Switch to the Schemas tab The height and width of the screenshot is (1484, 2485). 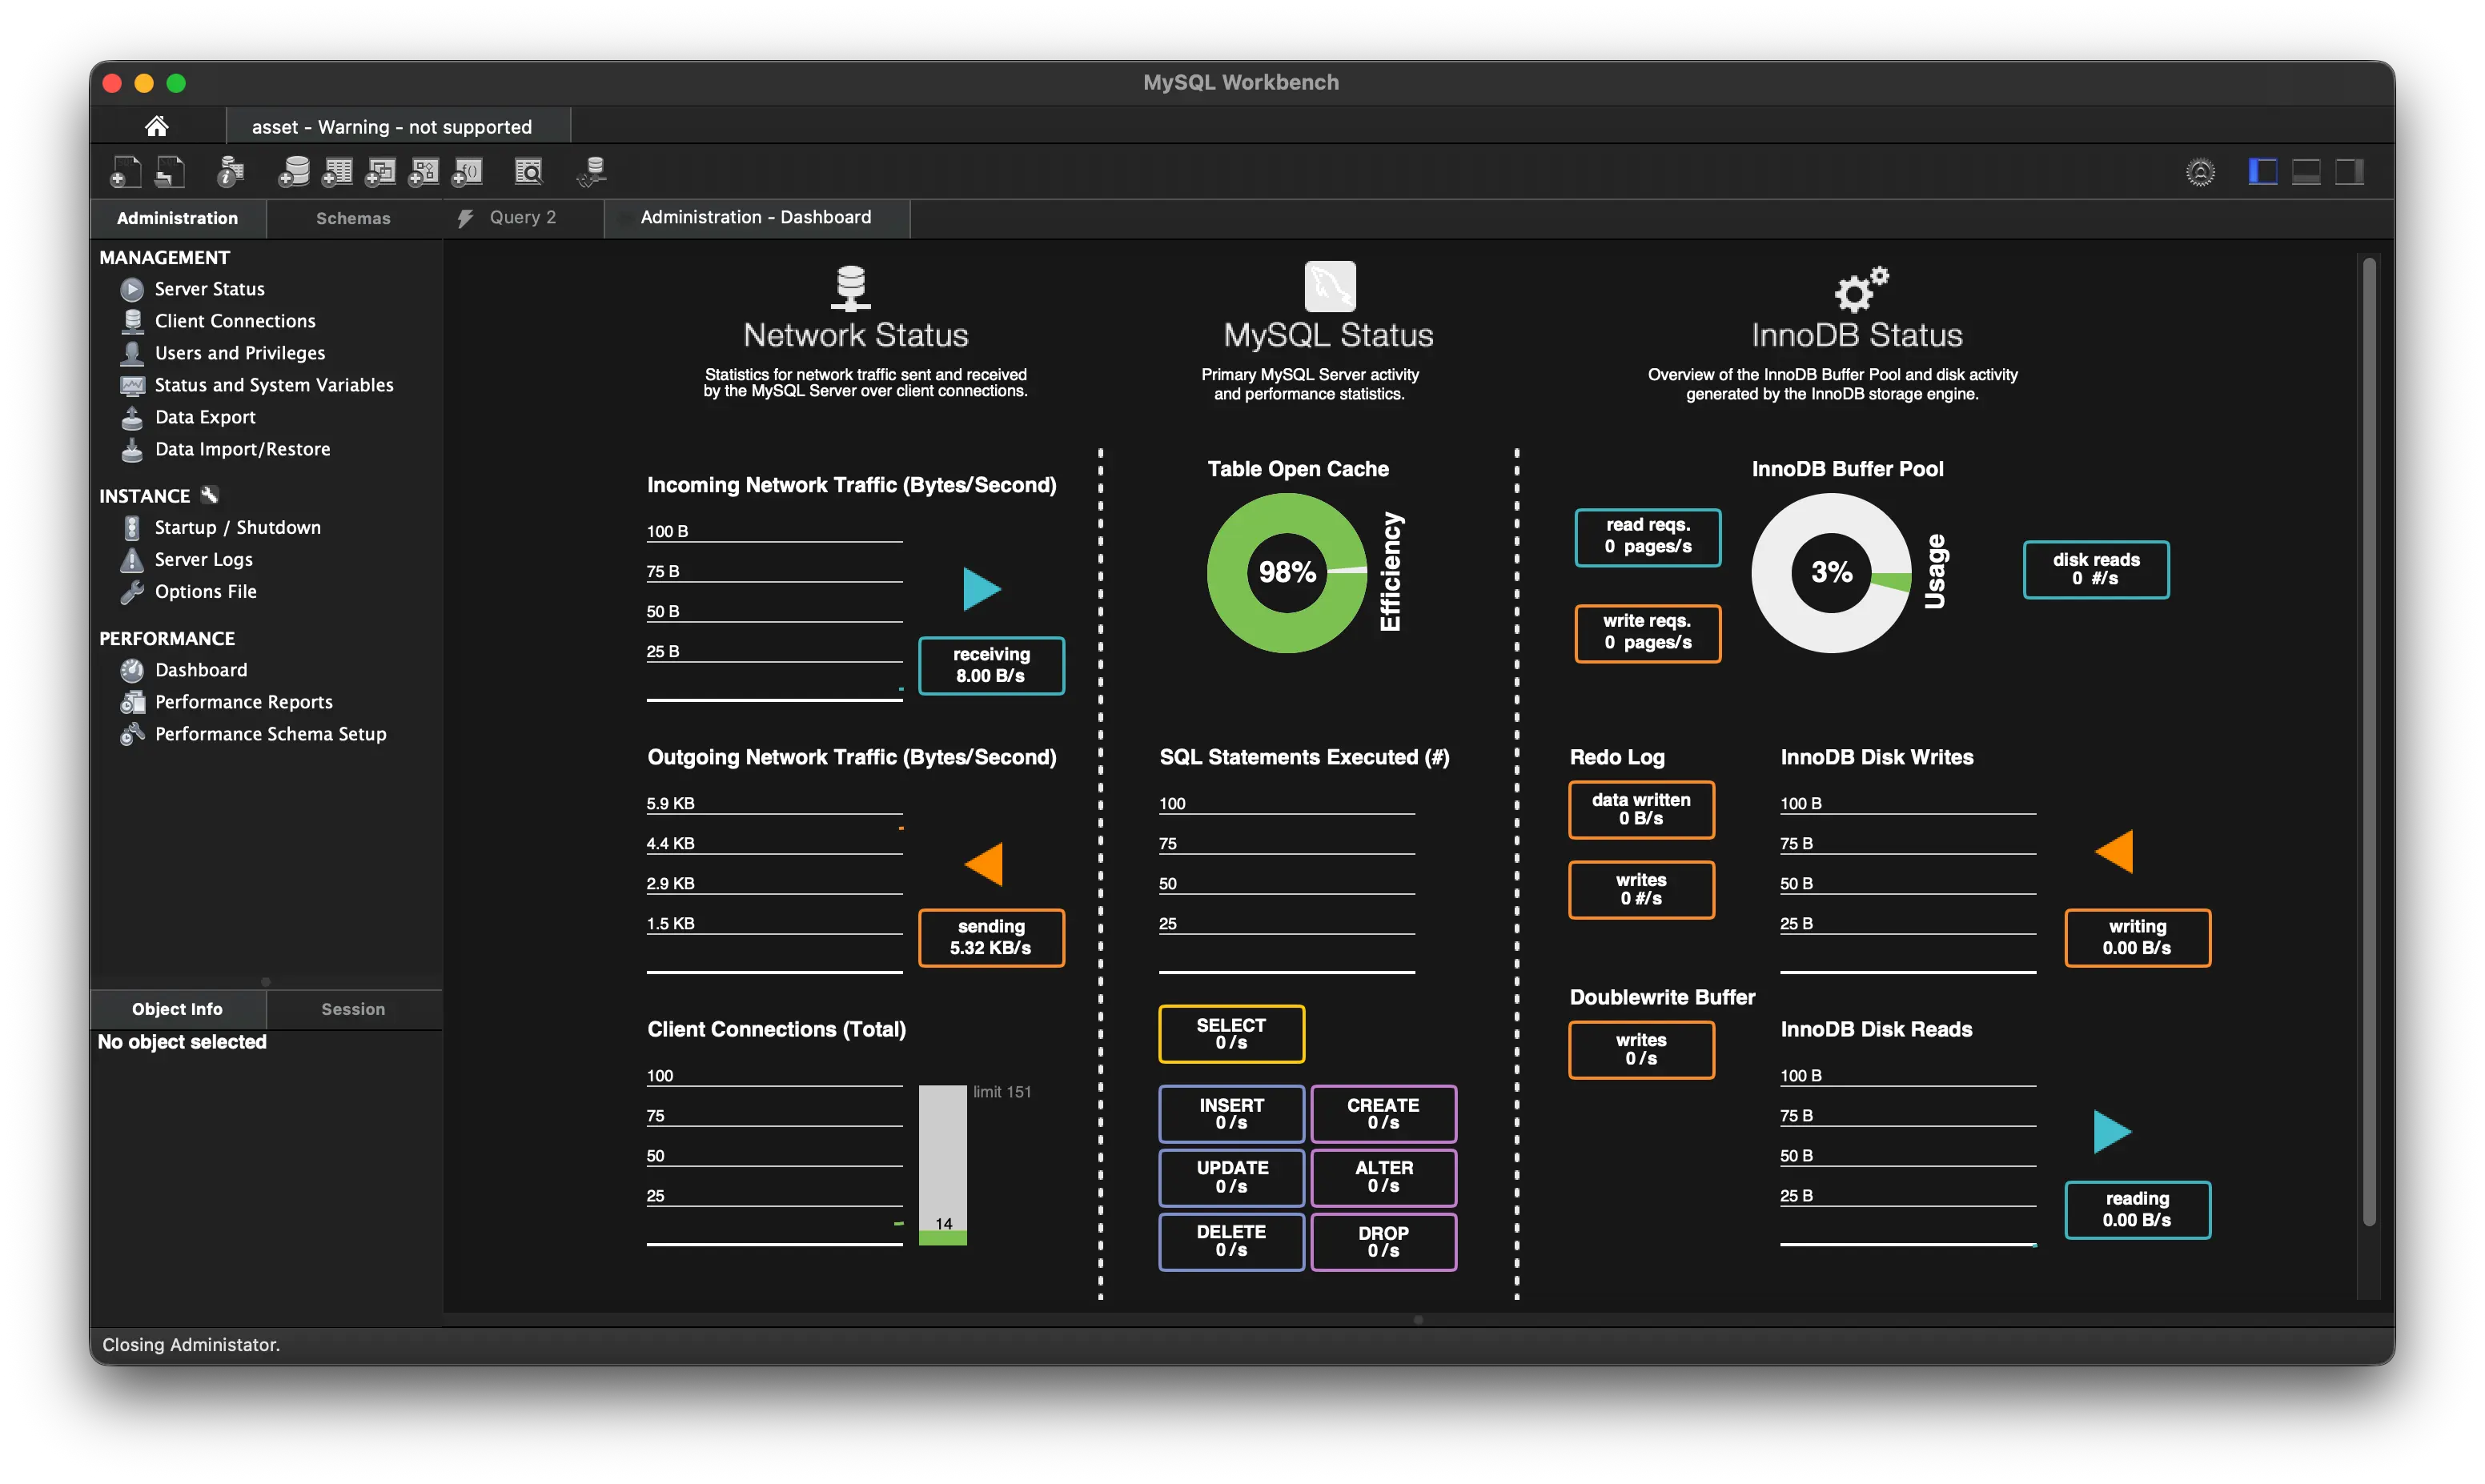(353, 218)
